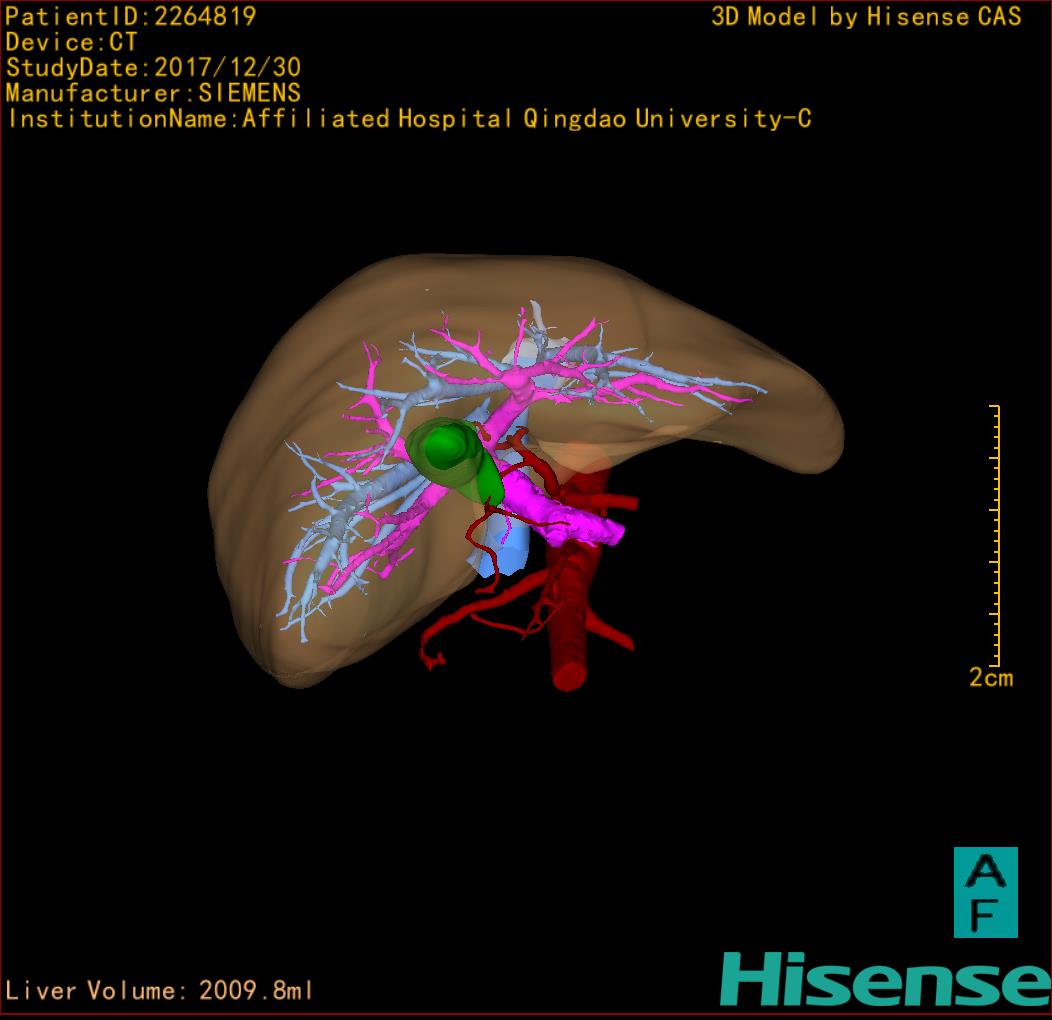The image size is (1052, 1020).
Task: Click the PatientID:2264819 text
Action: click(131, 16)
